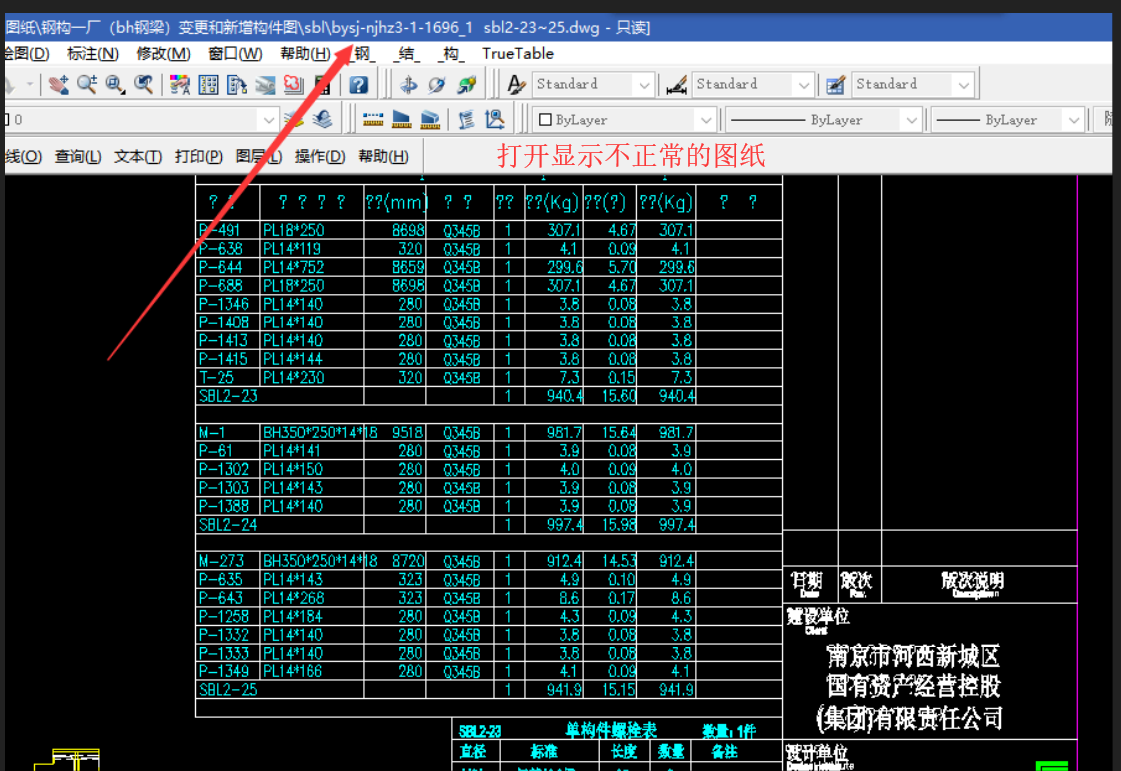Open the Text Style manager icon

[x=515, y=84]
